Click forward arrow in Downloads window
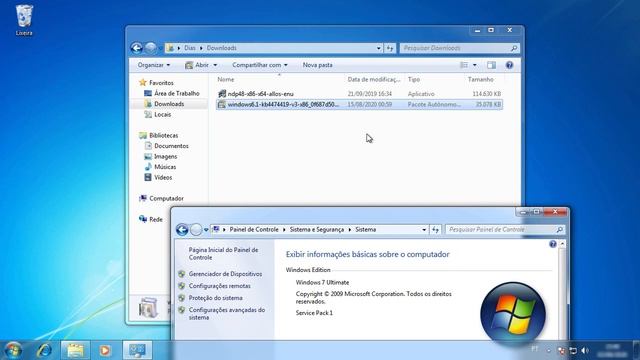 (x=151, y=48)
